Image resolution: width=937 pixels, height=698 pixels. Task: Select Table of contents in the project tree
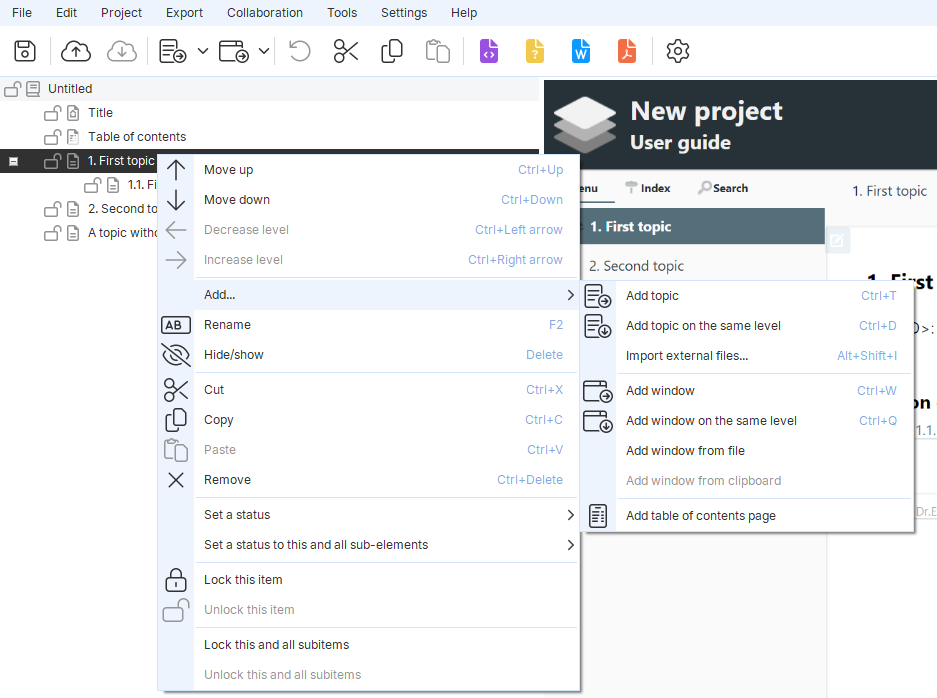[137, 137]
